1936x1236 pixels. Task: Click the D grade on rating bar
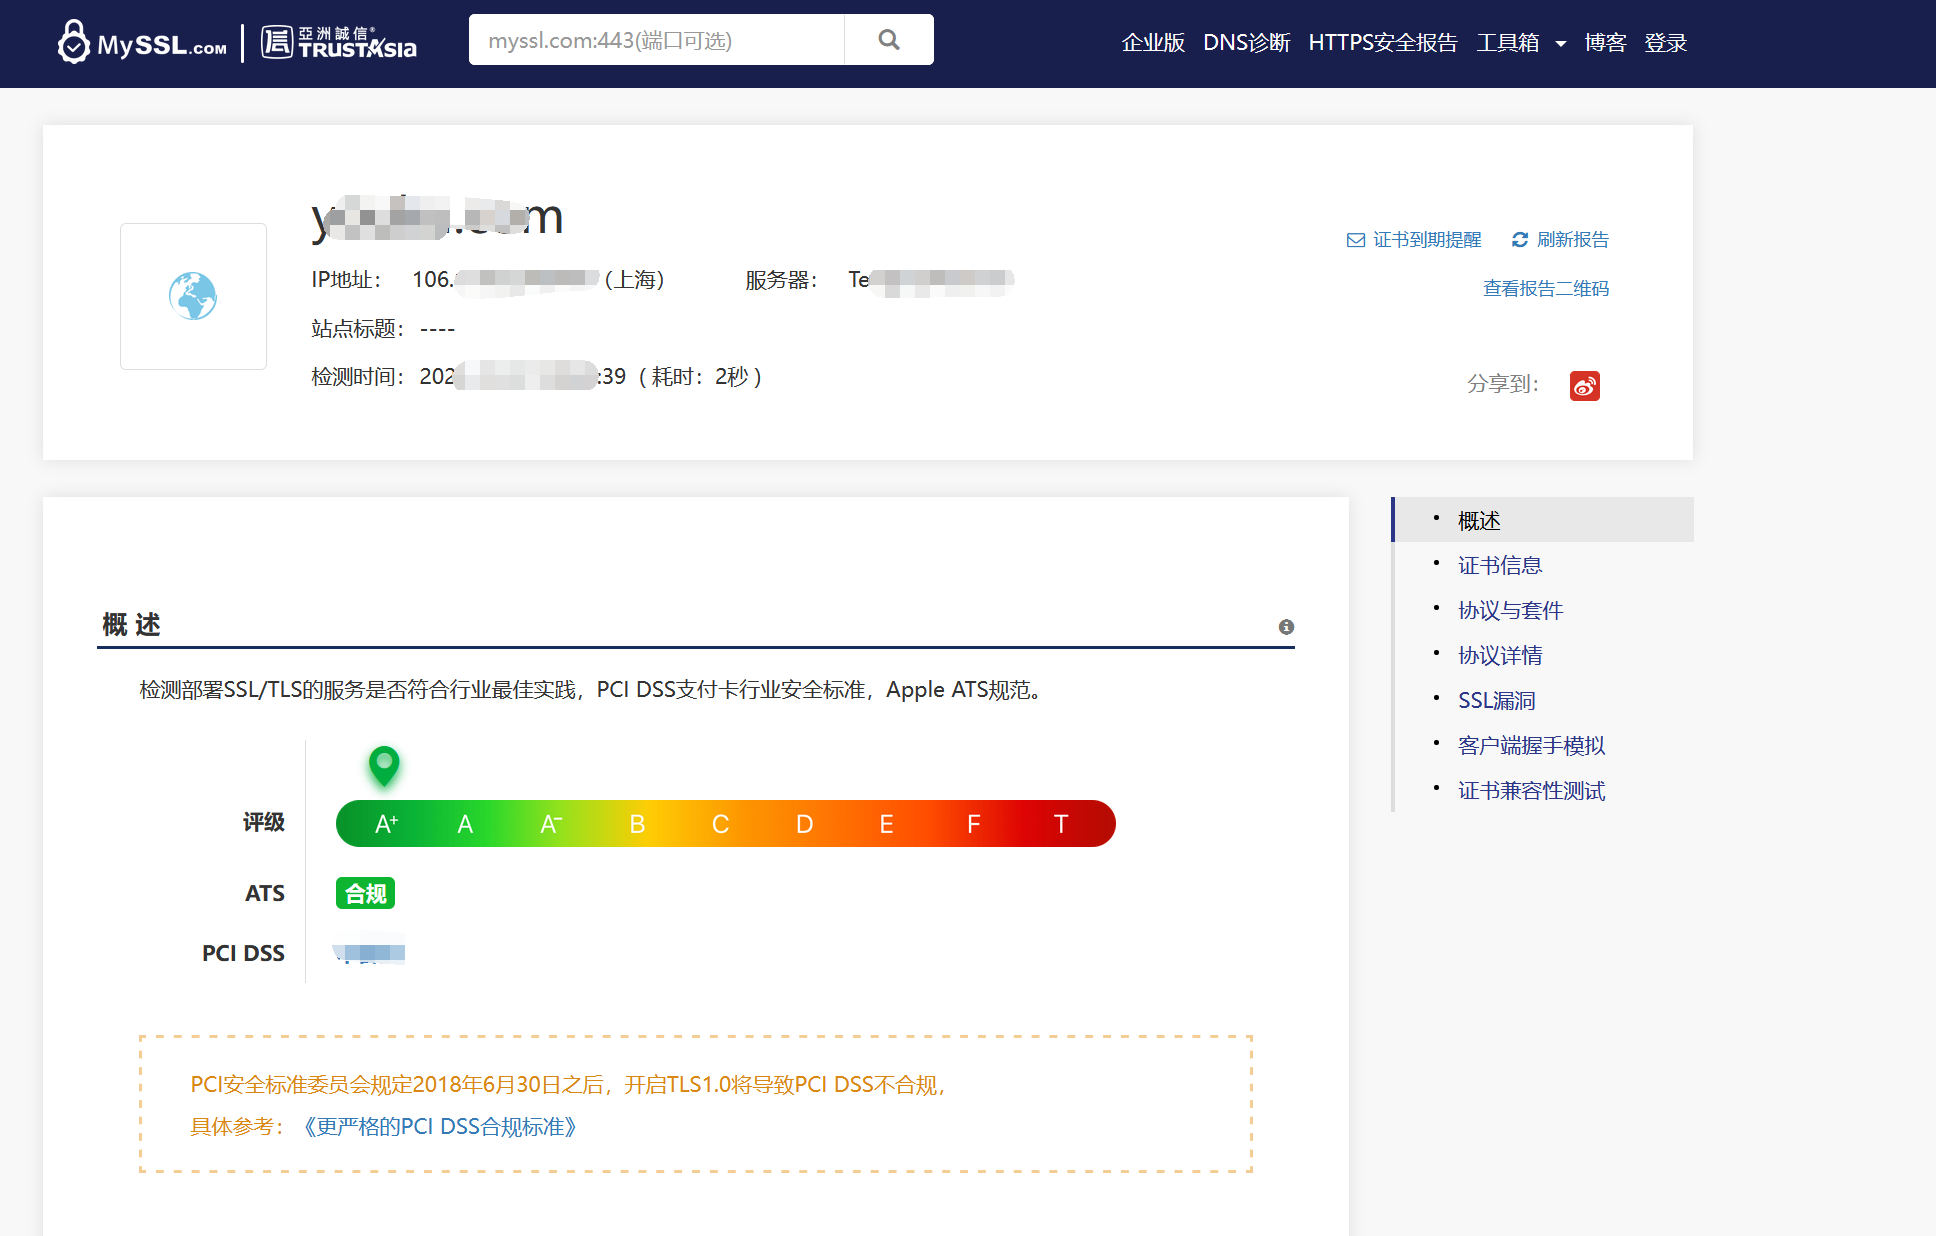click(x=804, y=824)
